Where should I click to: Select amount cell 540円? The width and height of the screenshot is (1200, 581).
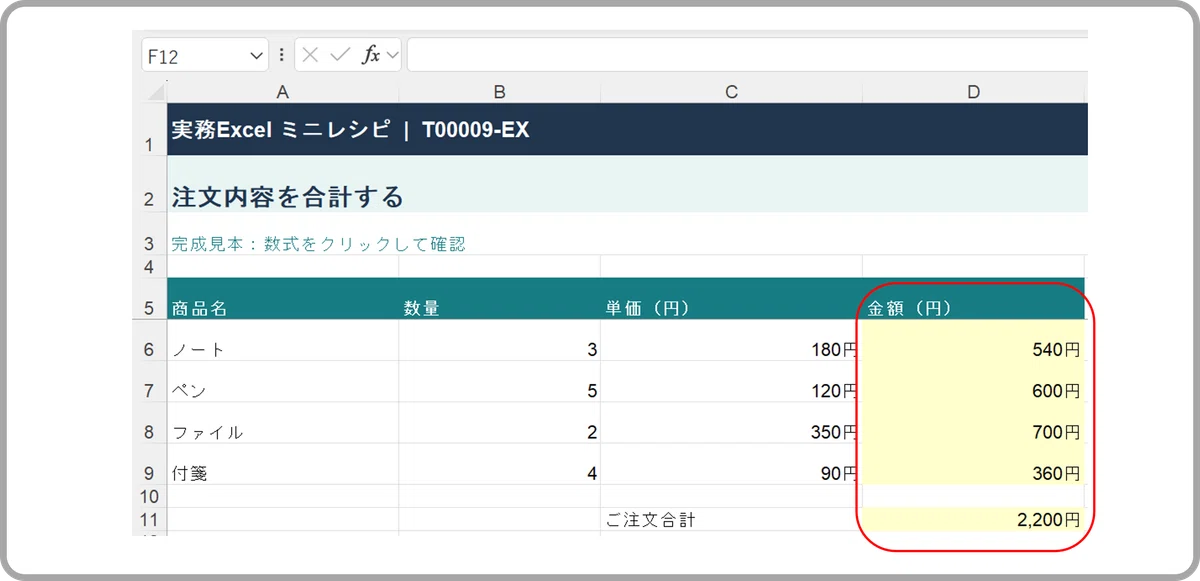point(973,340)
